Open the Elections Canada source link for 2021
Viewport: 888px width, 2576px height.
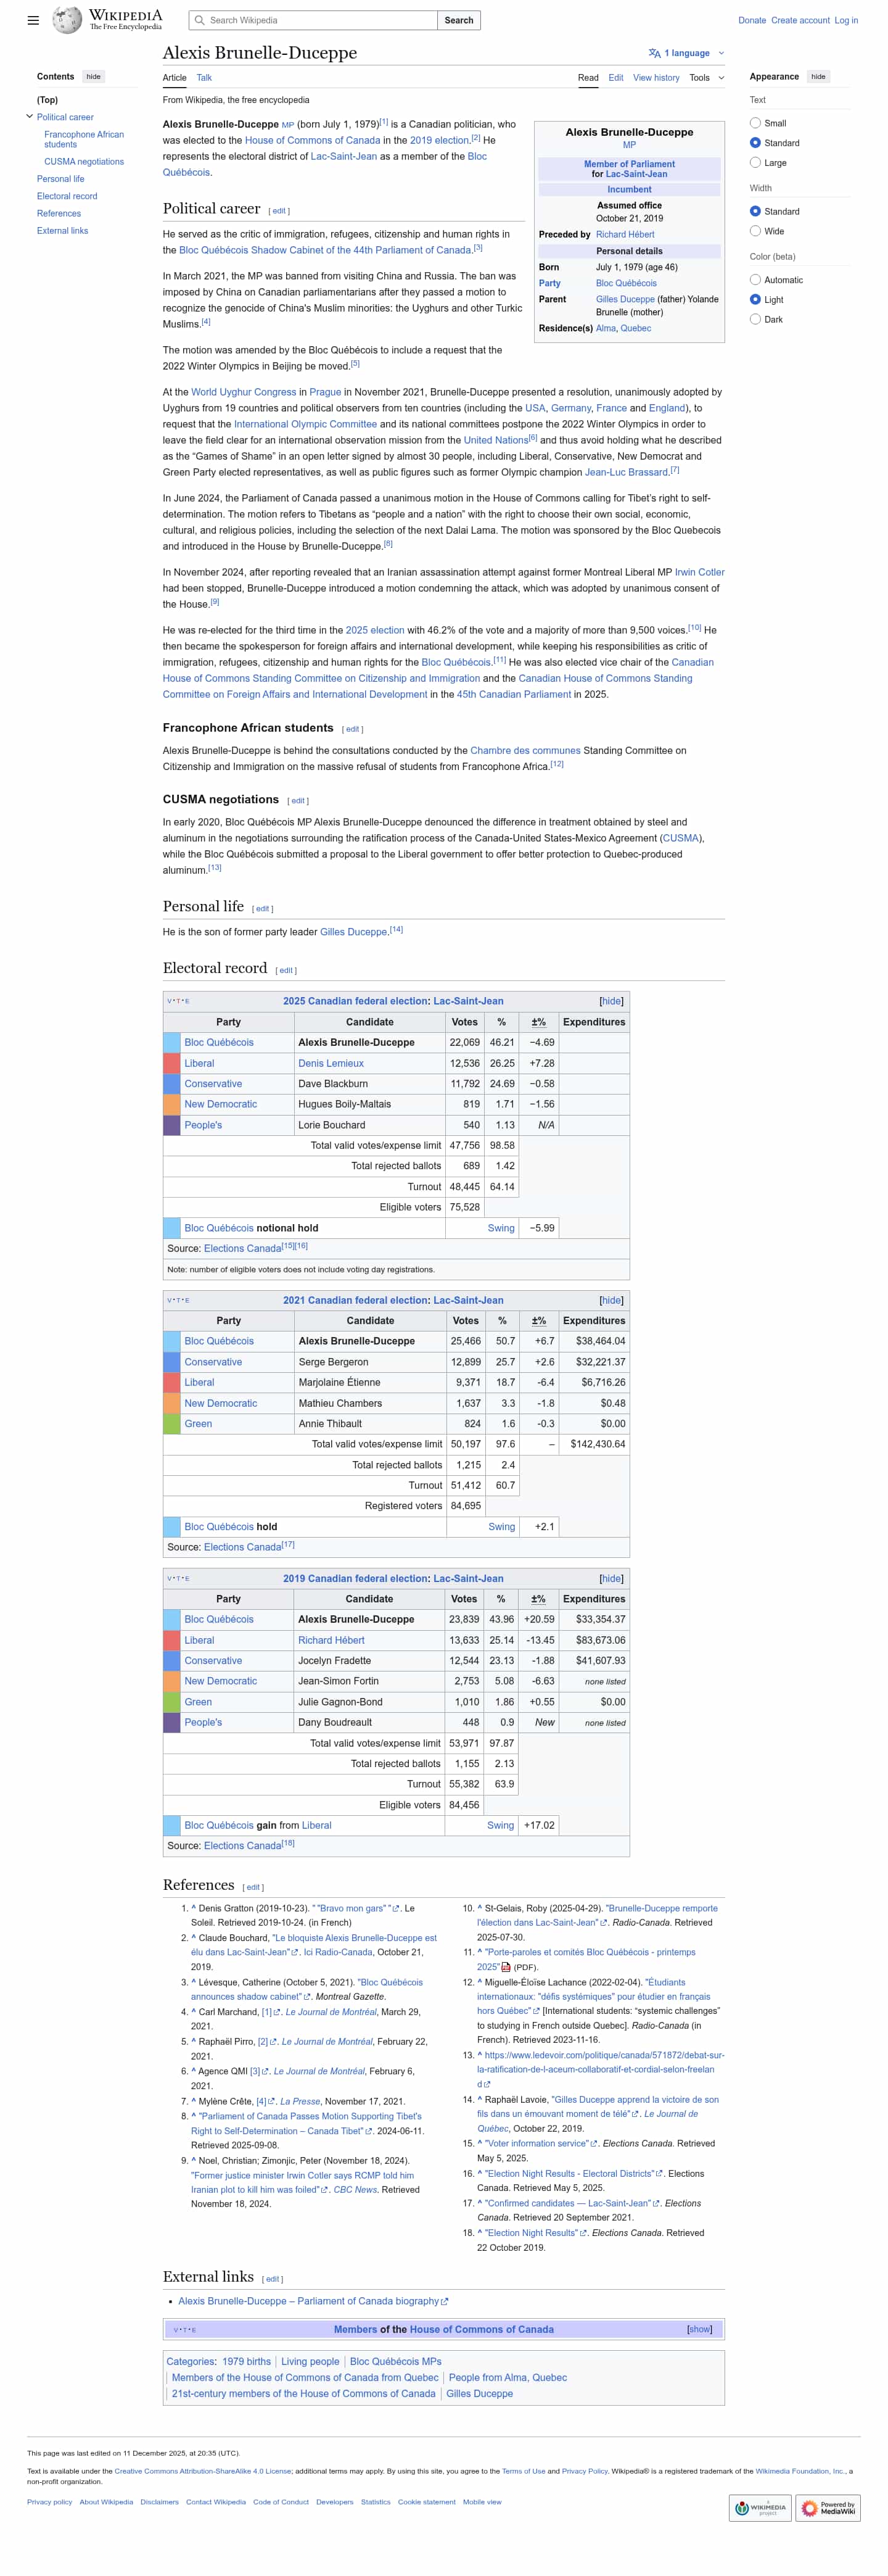[243, 1547]
